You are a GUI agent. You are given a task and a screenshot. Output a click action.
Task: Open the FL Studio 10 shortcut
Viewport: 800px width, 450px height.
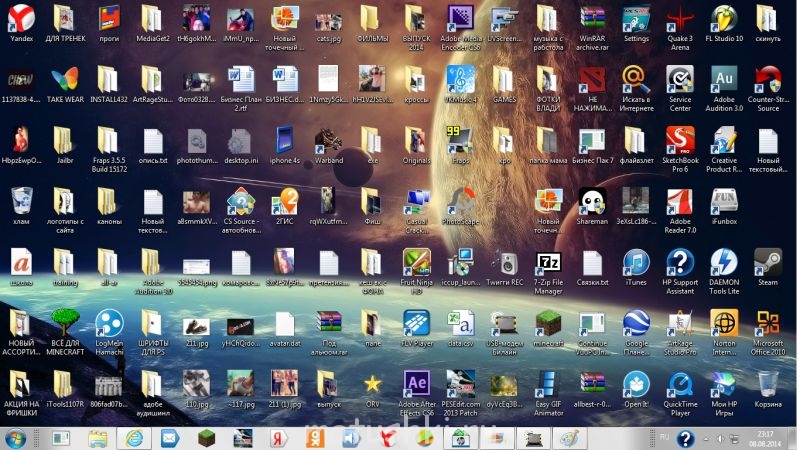(723, 19)
